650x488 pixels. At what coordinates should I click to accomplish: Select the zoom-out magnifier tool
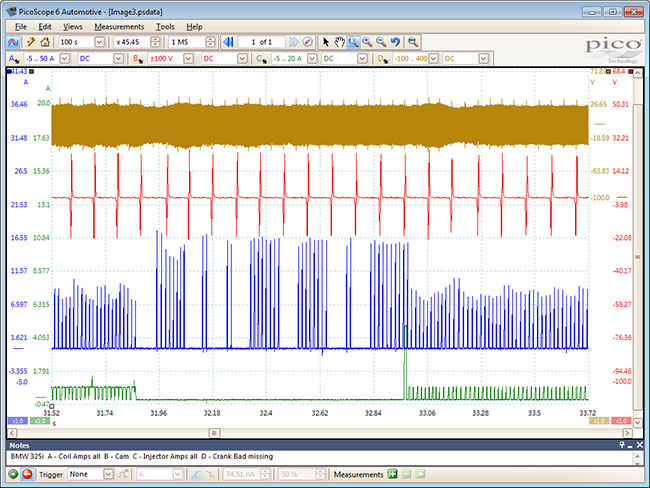(x=381, y=42)
